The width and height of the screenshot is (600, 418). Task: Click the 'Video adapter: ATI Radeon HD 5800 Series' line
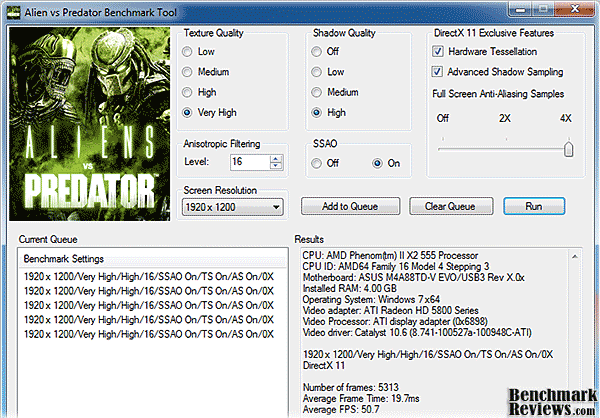coord(390,310)
